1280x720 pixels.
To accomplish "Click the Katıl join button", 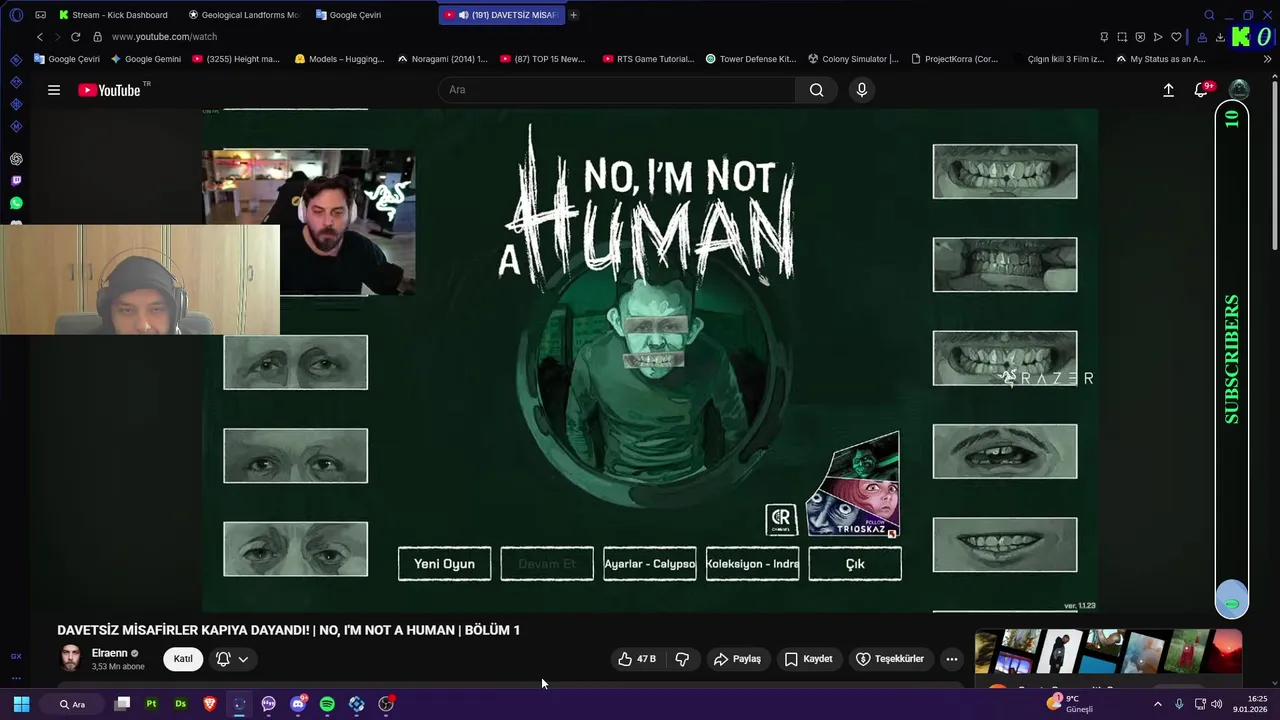I will click(x=183, y=659).
